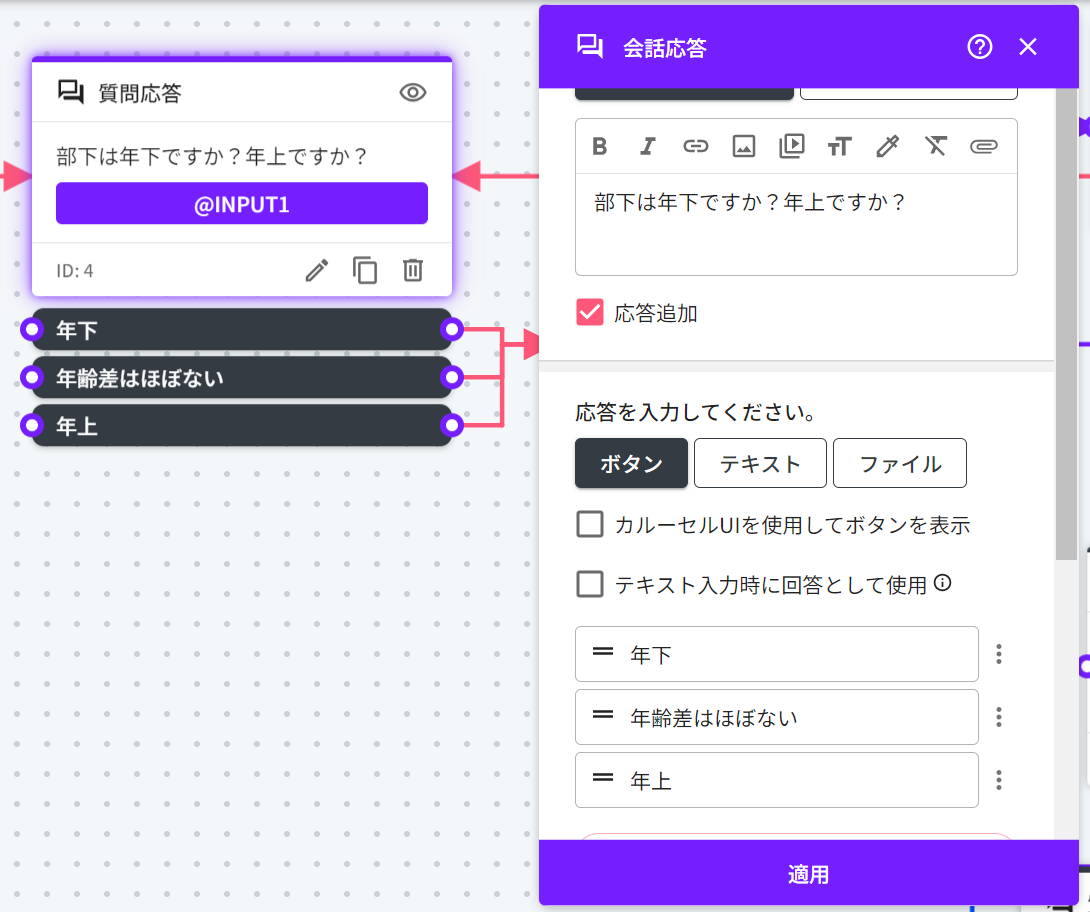The image size is (1090, 912).
Task: Check テキスト入力時に回答として使用 option
Action: pyautogui.click(x=590, y=585)
